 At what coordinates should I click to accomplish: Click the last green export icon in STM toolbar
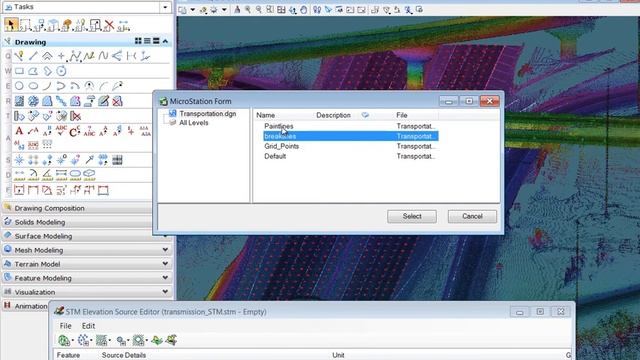[171, 340]
